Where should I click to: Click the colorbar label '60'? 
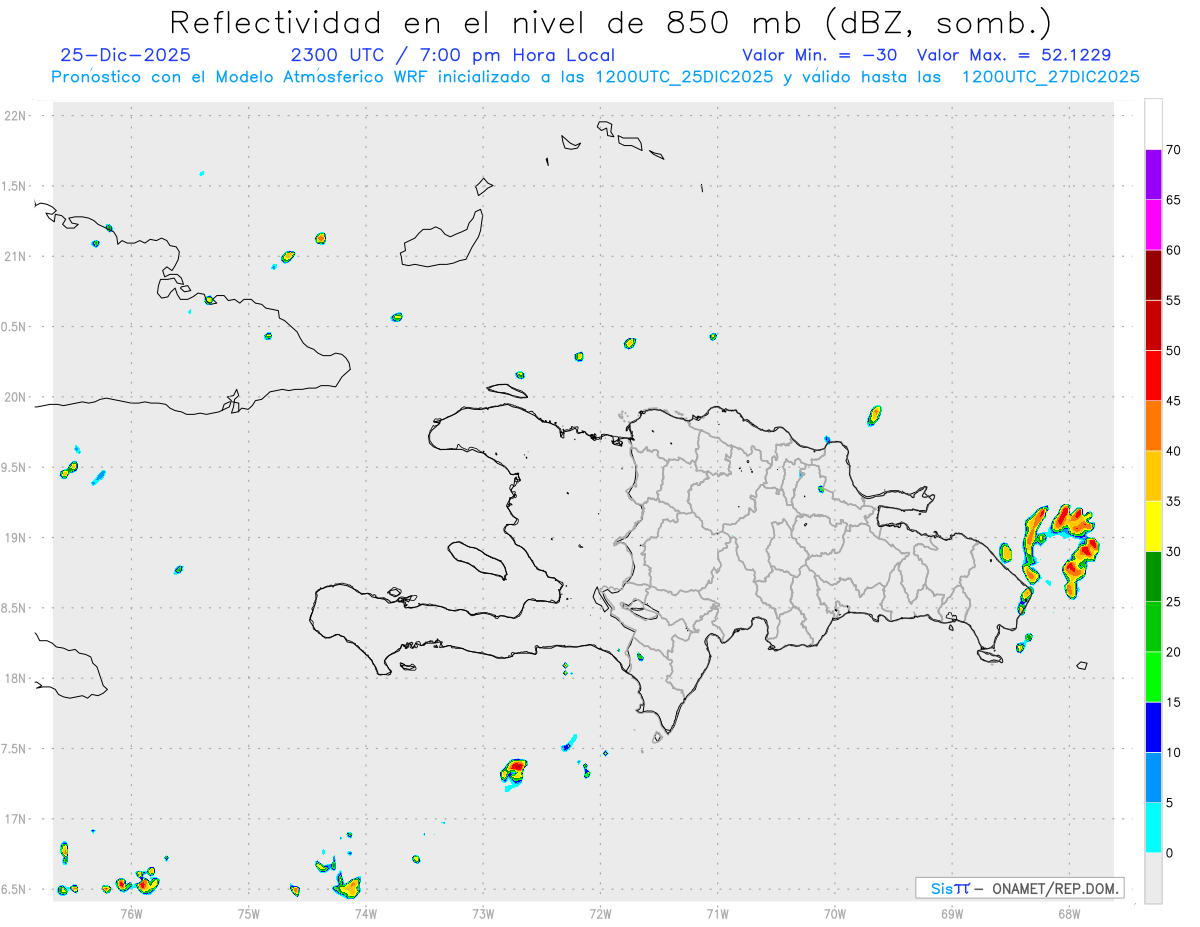(x=1174, y=250)
